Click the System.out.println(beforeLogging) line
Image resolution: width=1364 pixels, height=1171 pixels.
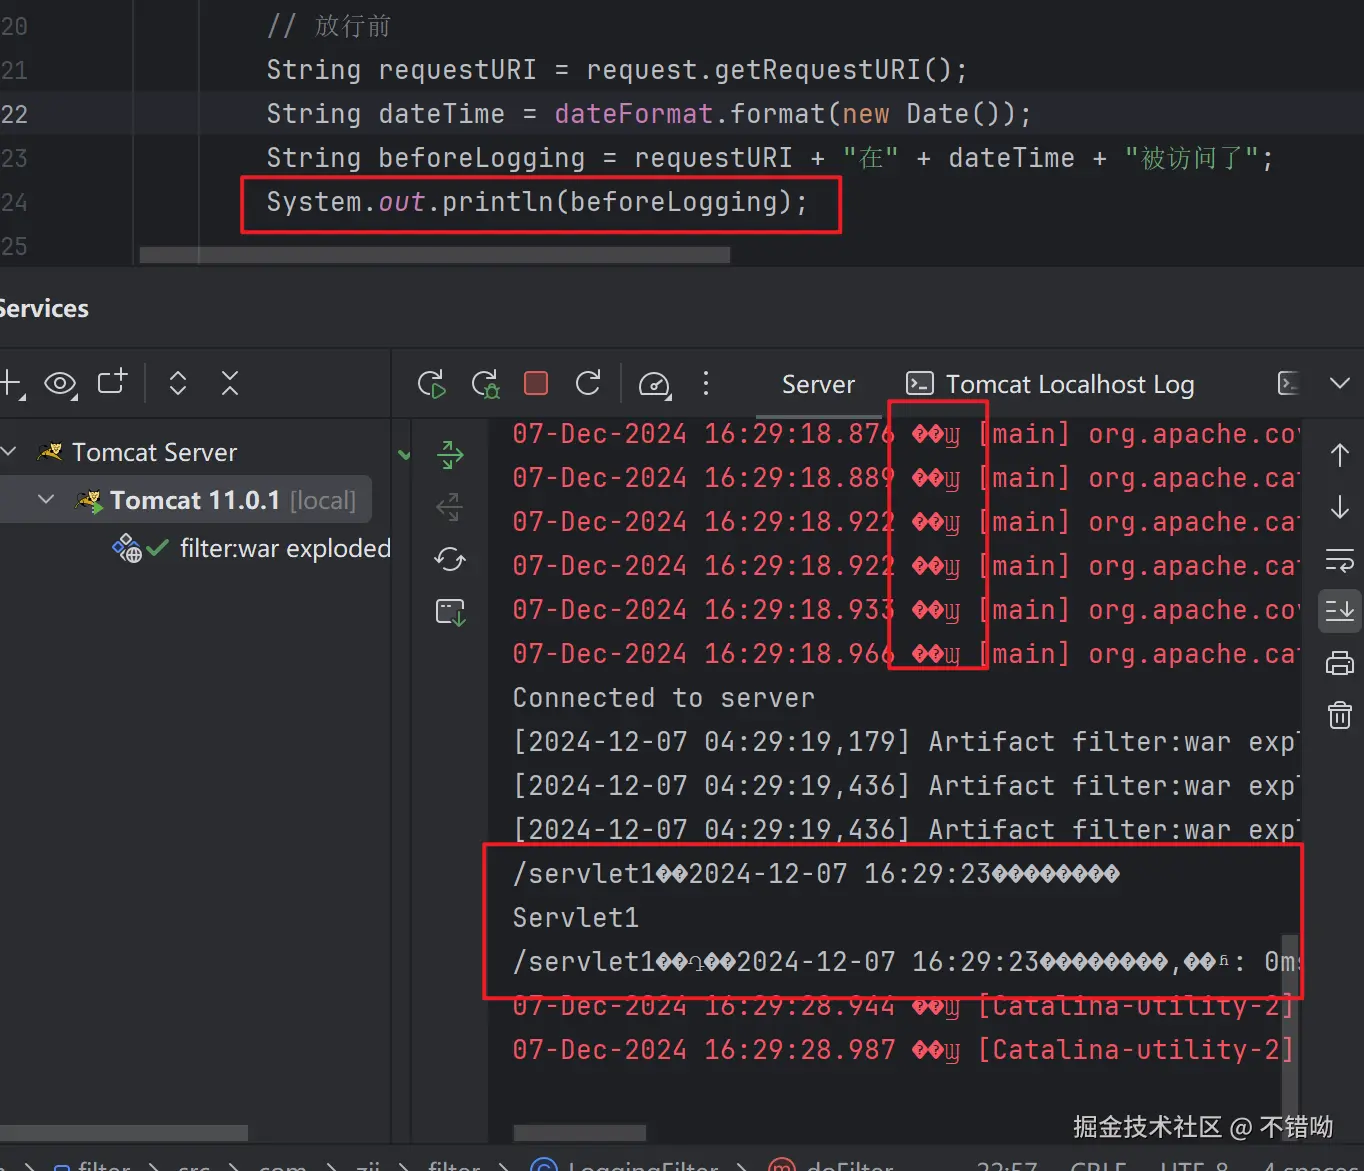pyautogui.click(x=537, y=202)
